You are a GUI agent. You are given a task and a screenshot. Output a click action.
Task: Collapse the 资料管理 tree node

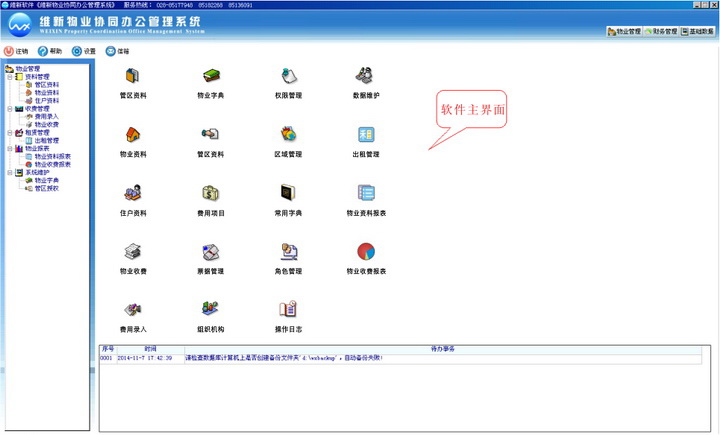pyautogui.click(x=10, y=77)
